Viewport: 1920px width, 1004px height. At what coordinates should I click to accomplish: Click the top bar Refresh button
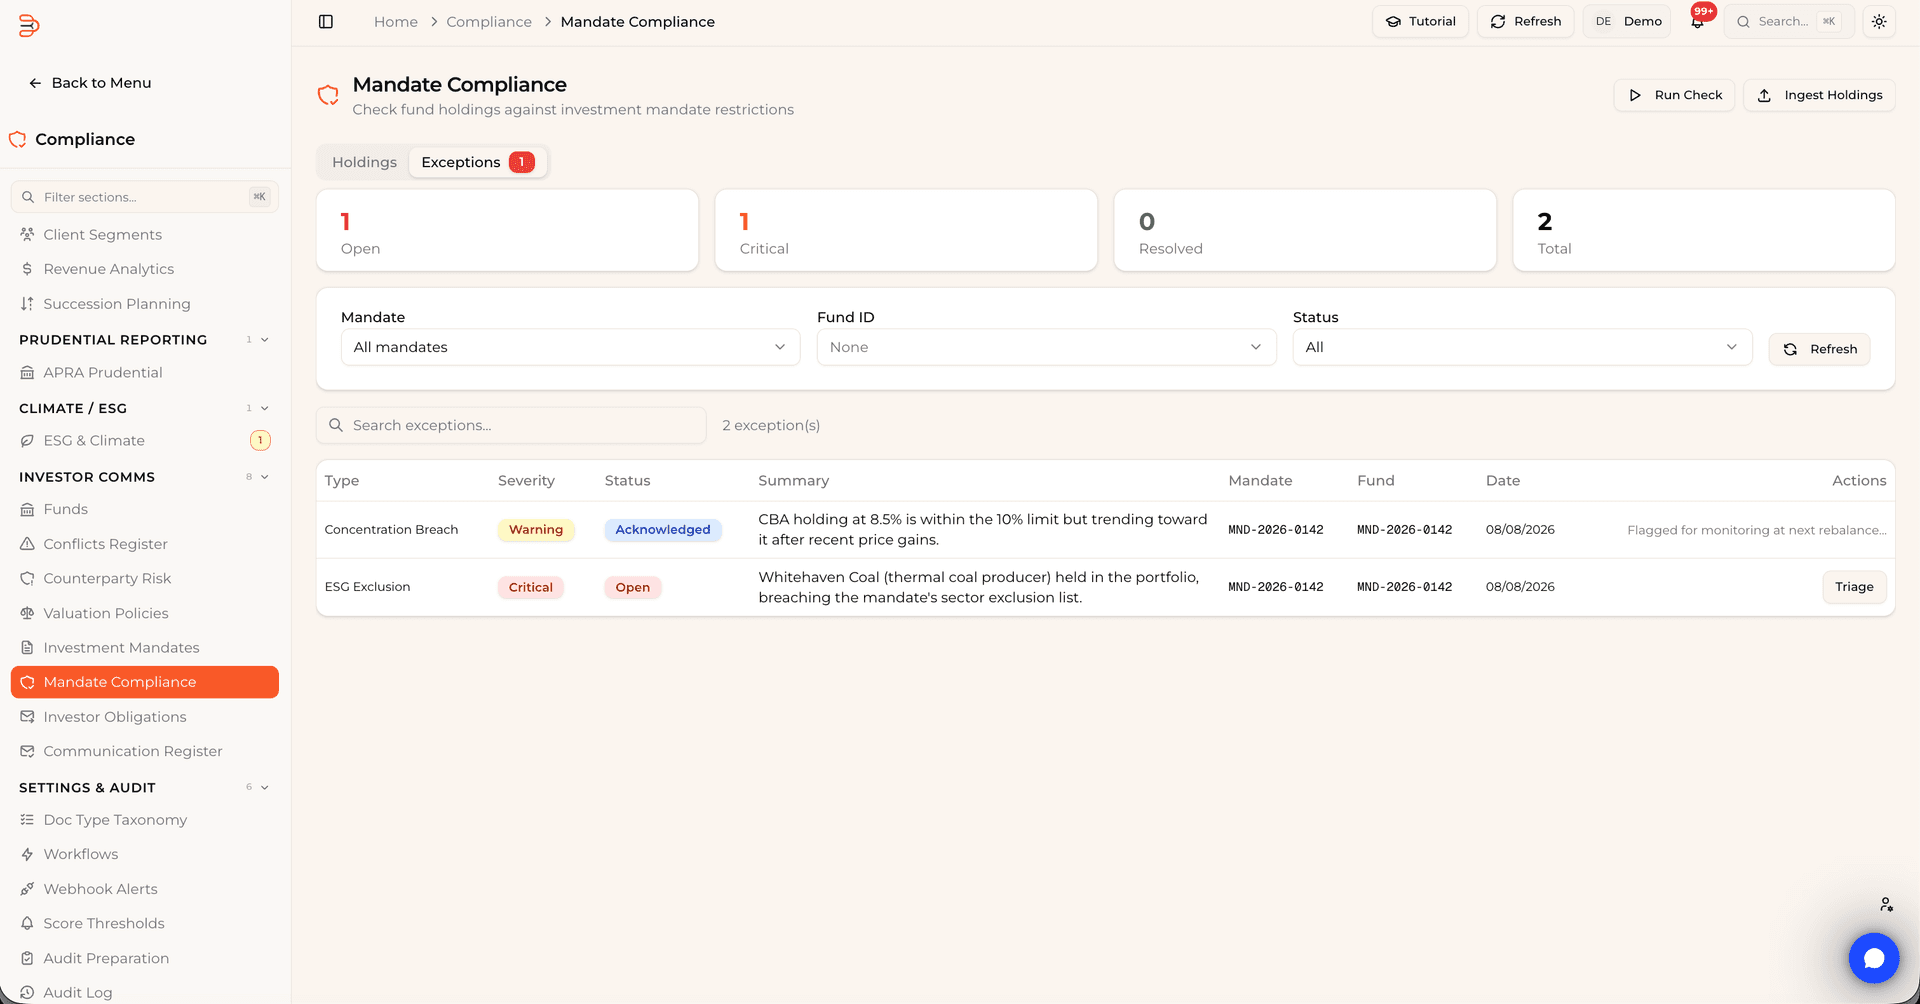point(1525,22)
